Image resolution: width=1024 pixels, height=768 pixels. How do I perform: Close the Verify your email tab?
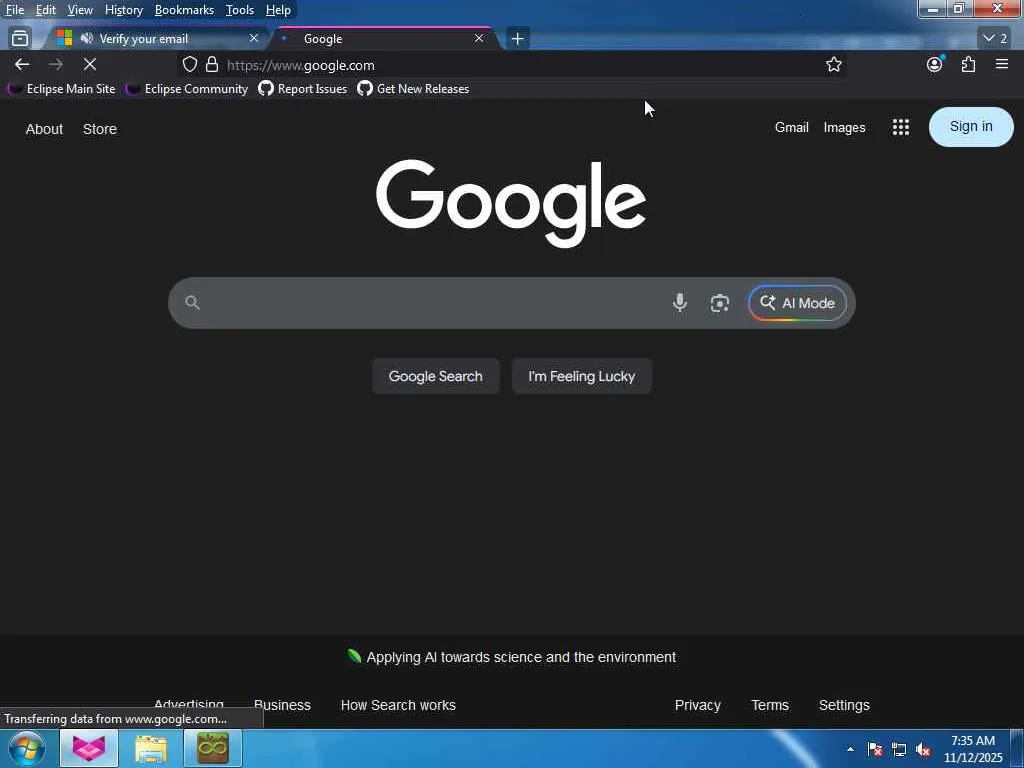pyautogui.click(x=254, y=39)
